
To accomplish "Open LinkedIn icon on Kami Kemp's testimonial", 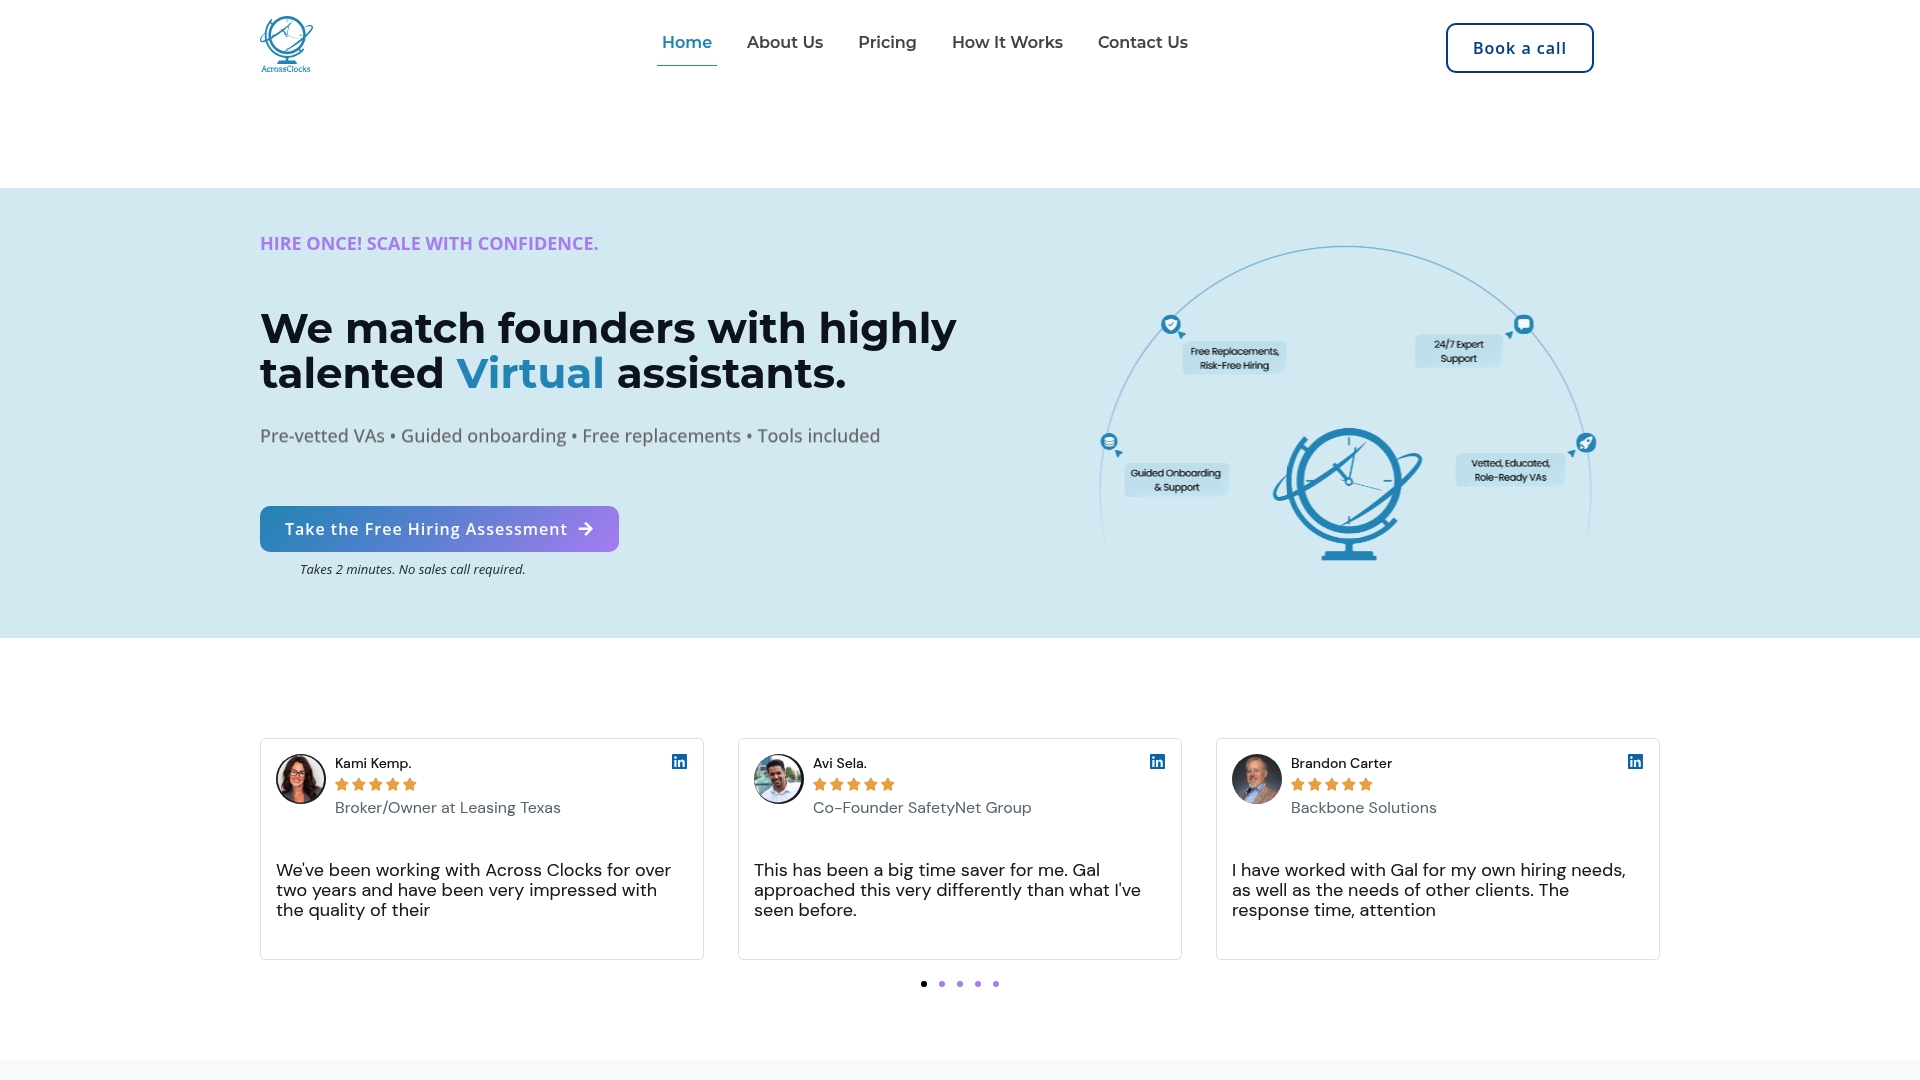I will tap(679, 762).
